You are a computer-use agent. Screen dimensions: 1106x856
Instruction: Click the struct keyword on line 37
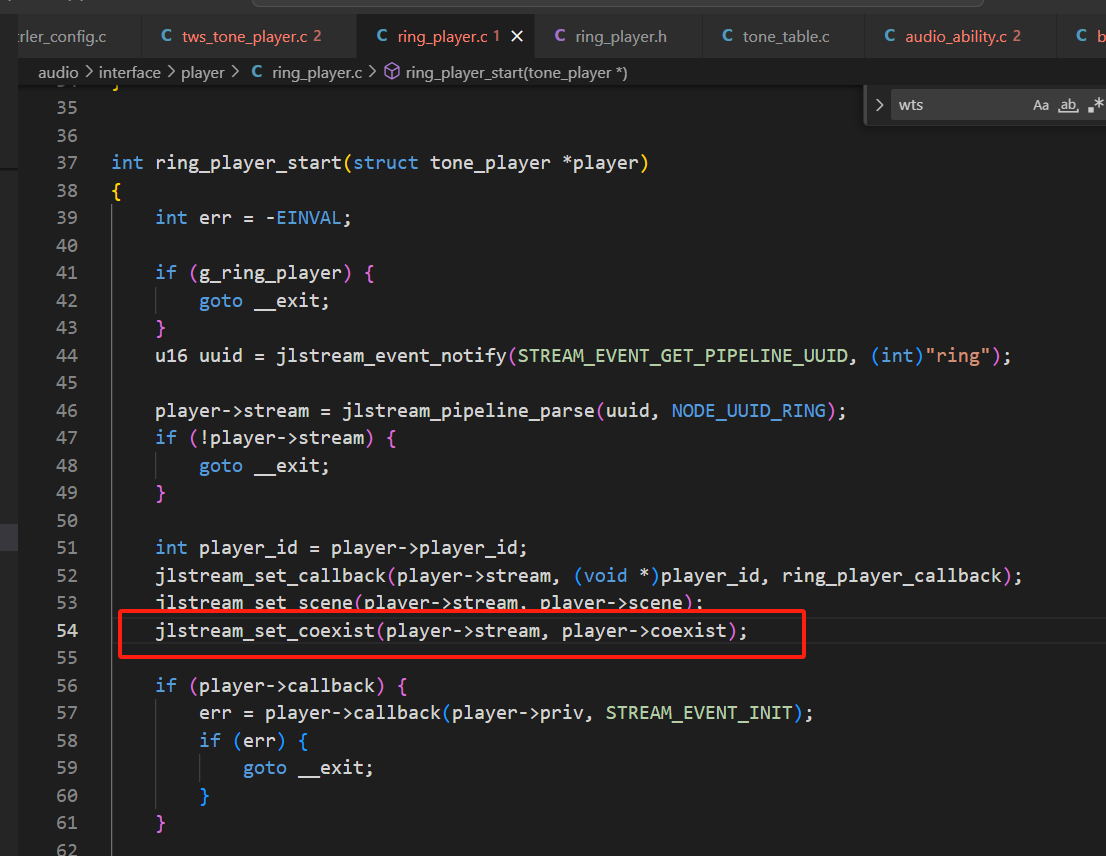(386, 163)
